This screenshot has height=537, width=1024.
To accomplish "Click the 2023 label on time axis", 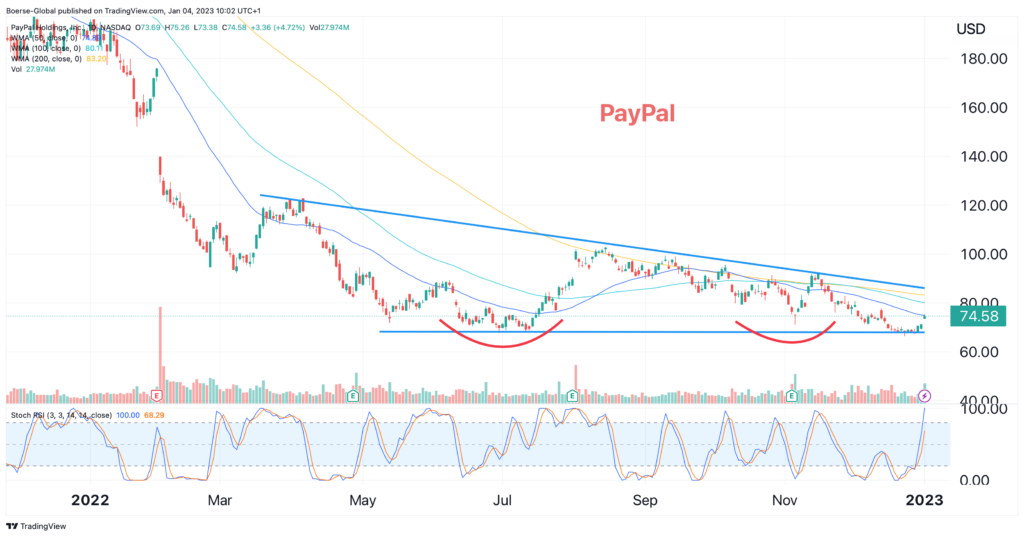I will coord(924,500).
